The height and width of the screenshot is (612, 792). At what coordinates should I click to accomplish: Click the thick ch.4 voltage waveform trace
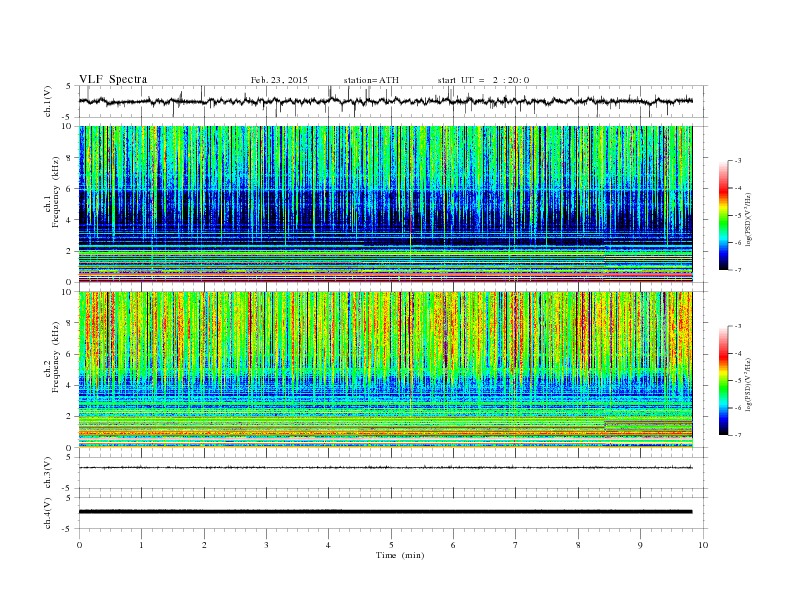(x=385, y=512)
